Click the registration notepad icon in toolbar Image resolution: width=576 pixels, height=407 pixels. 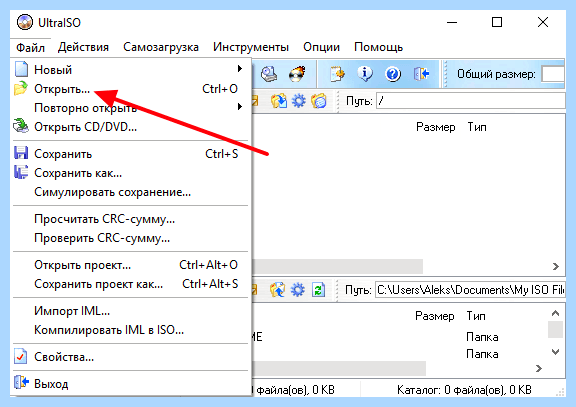337,74
